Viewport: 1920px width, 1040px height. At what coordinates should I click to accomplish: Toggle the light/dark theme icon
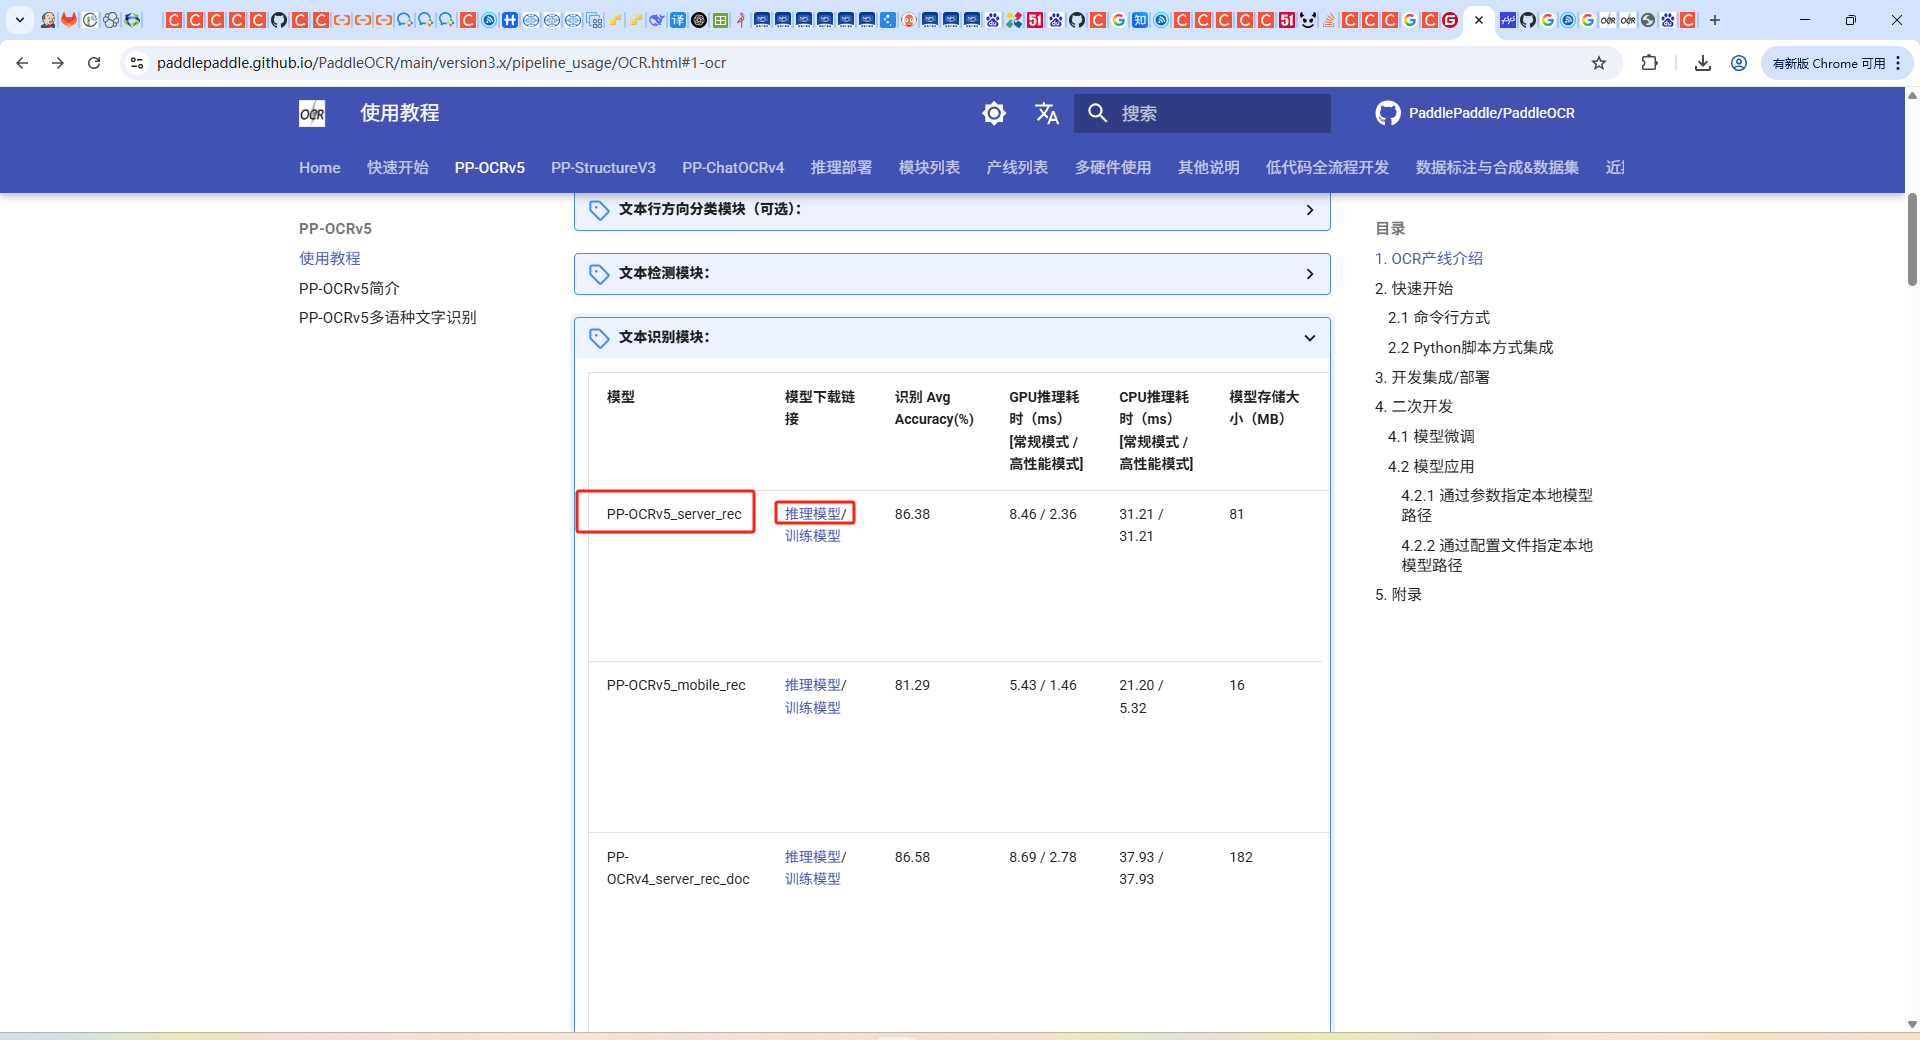pyautogui.click(x=994, y=113)
